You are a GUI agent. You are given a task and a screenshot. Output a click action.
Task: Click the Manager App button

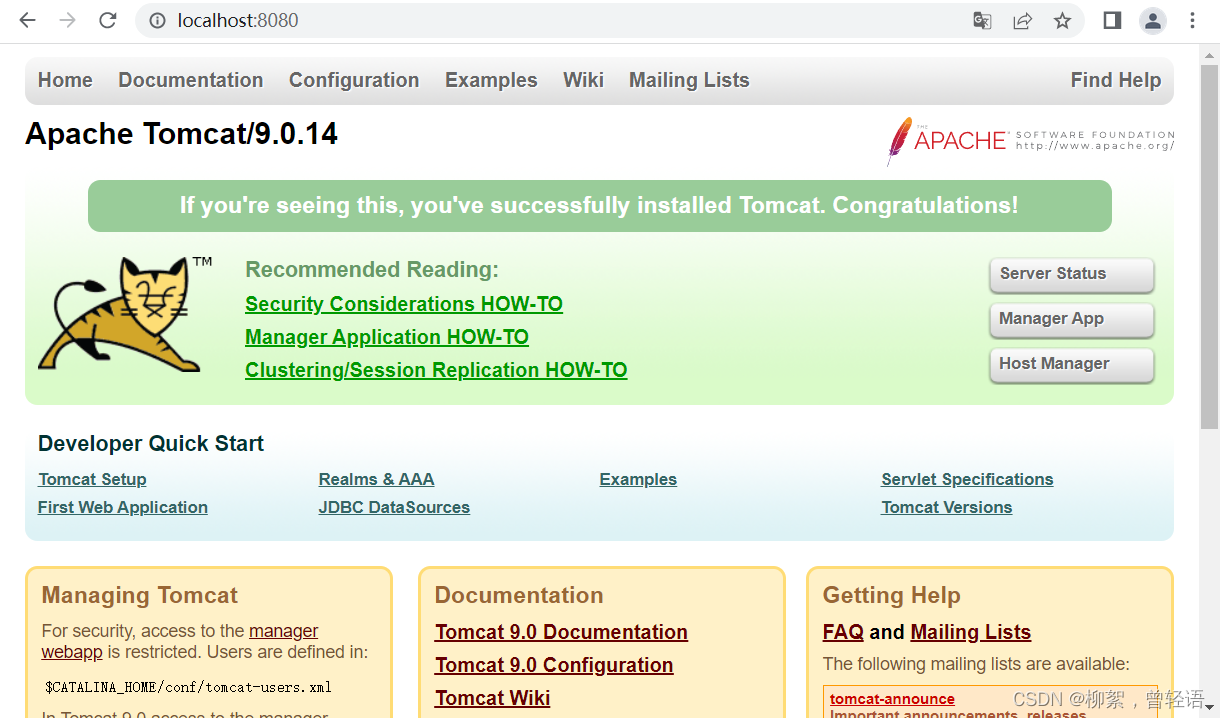(x=1072, y=319)
